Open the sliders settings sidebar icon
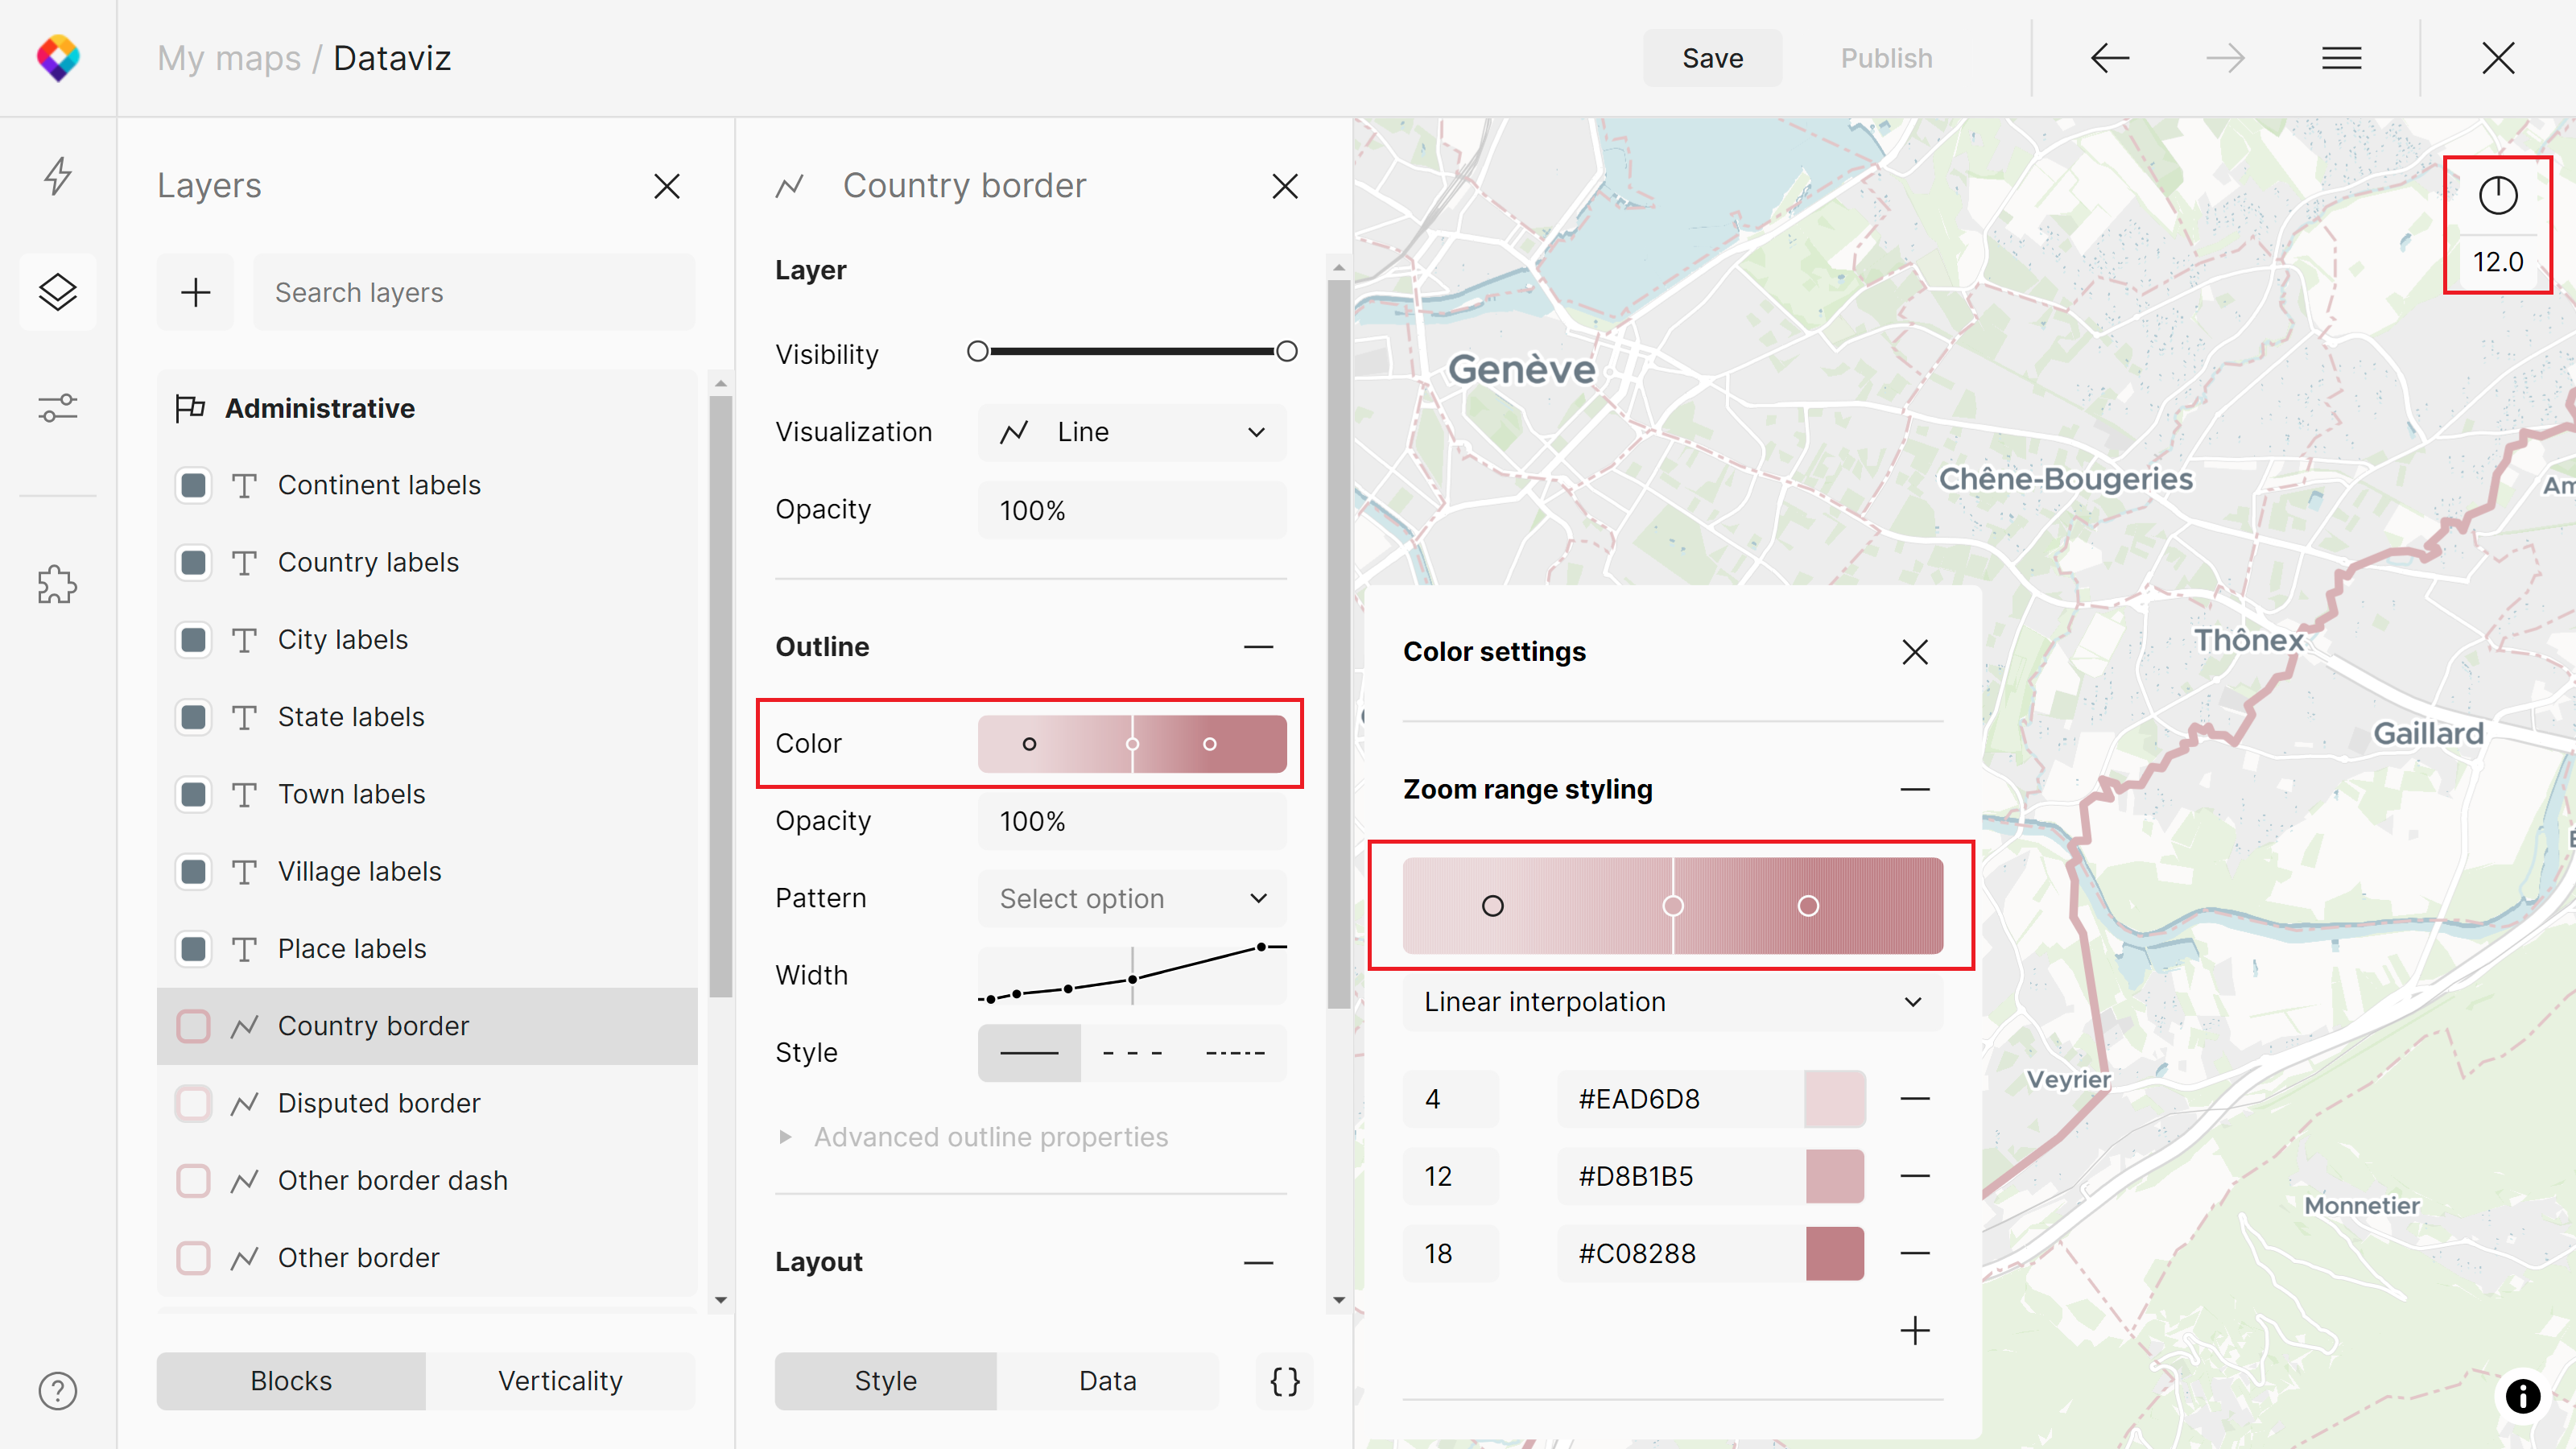This screenshot has height=1449, width=2576. pyautogui.click(x=58, y=408)
